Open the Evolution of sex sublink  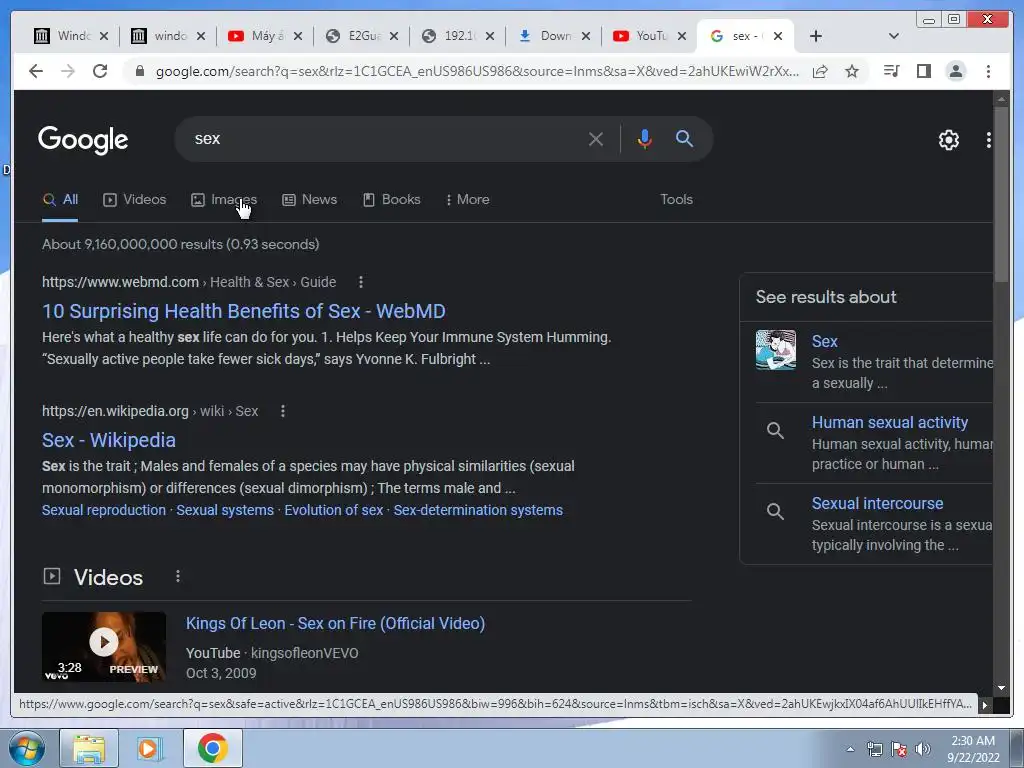click(334, 510)
